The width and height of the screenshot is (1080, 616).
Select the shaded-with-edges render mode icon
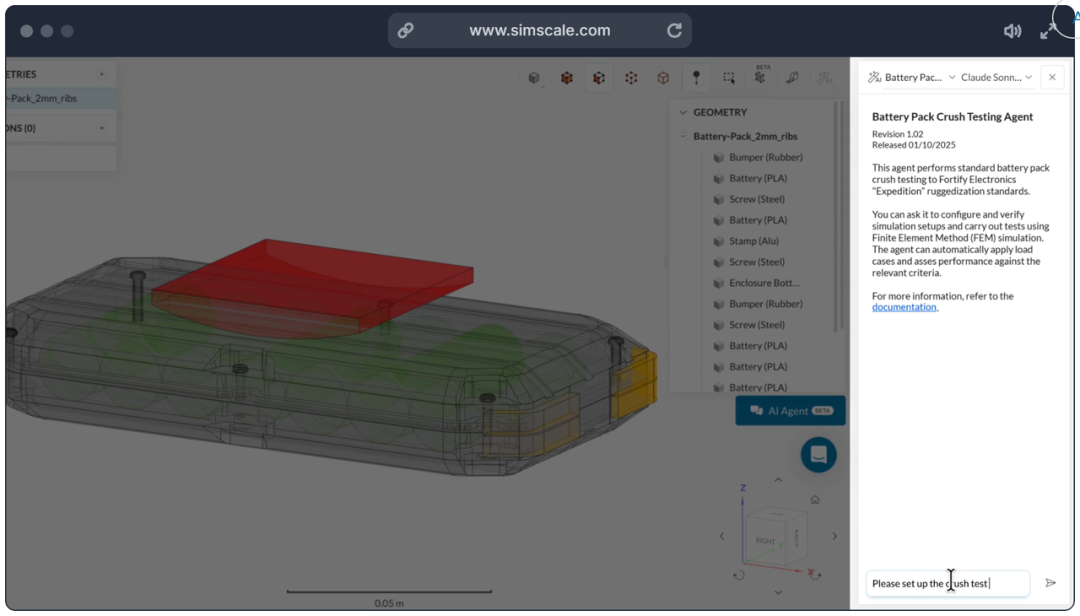click(x=599, y=78)
